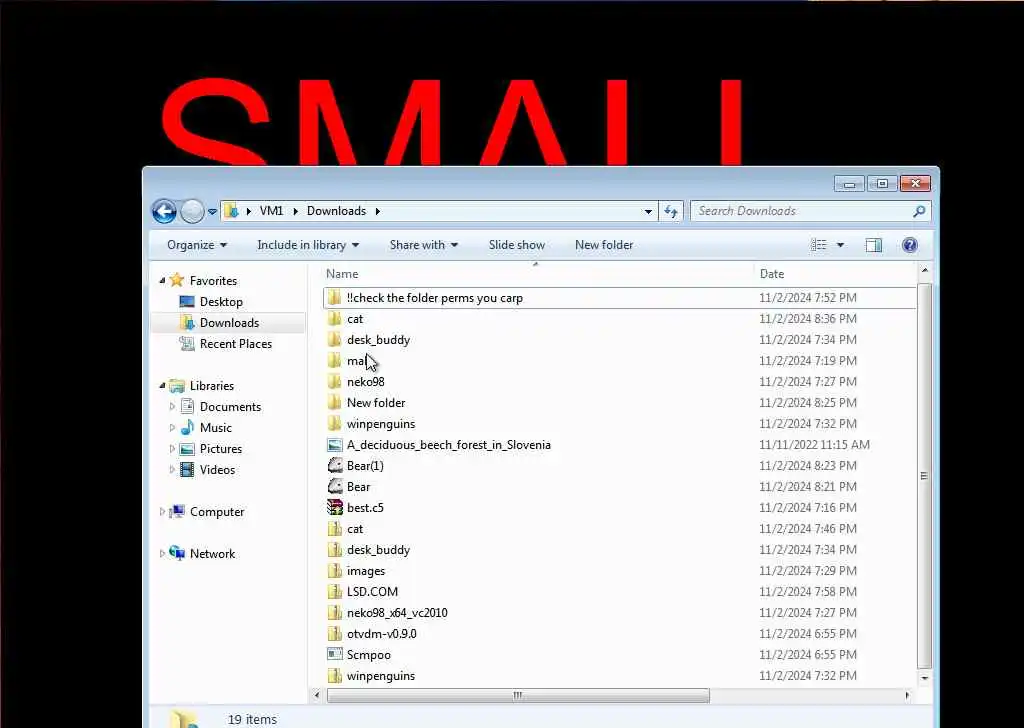Screen dimensions: 1024x728
Task: Expand the Music library
Action: (172, 428)
